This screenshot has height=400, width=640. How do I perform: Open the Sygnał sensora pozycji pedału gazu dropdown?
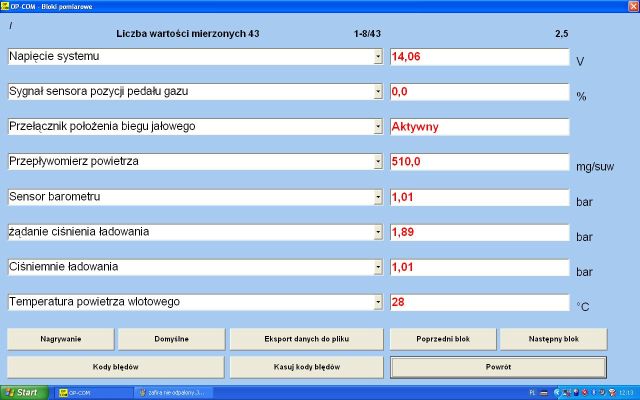[x=378, y=92]
